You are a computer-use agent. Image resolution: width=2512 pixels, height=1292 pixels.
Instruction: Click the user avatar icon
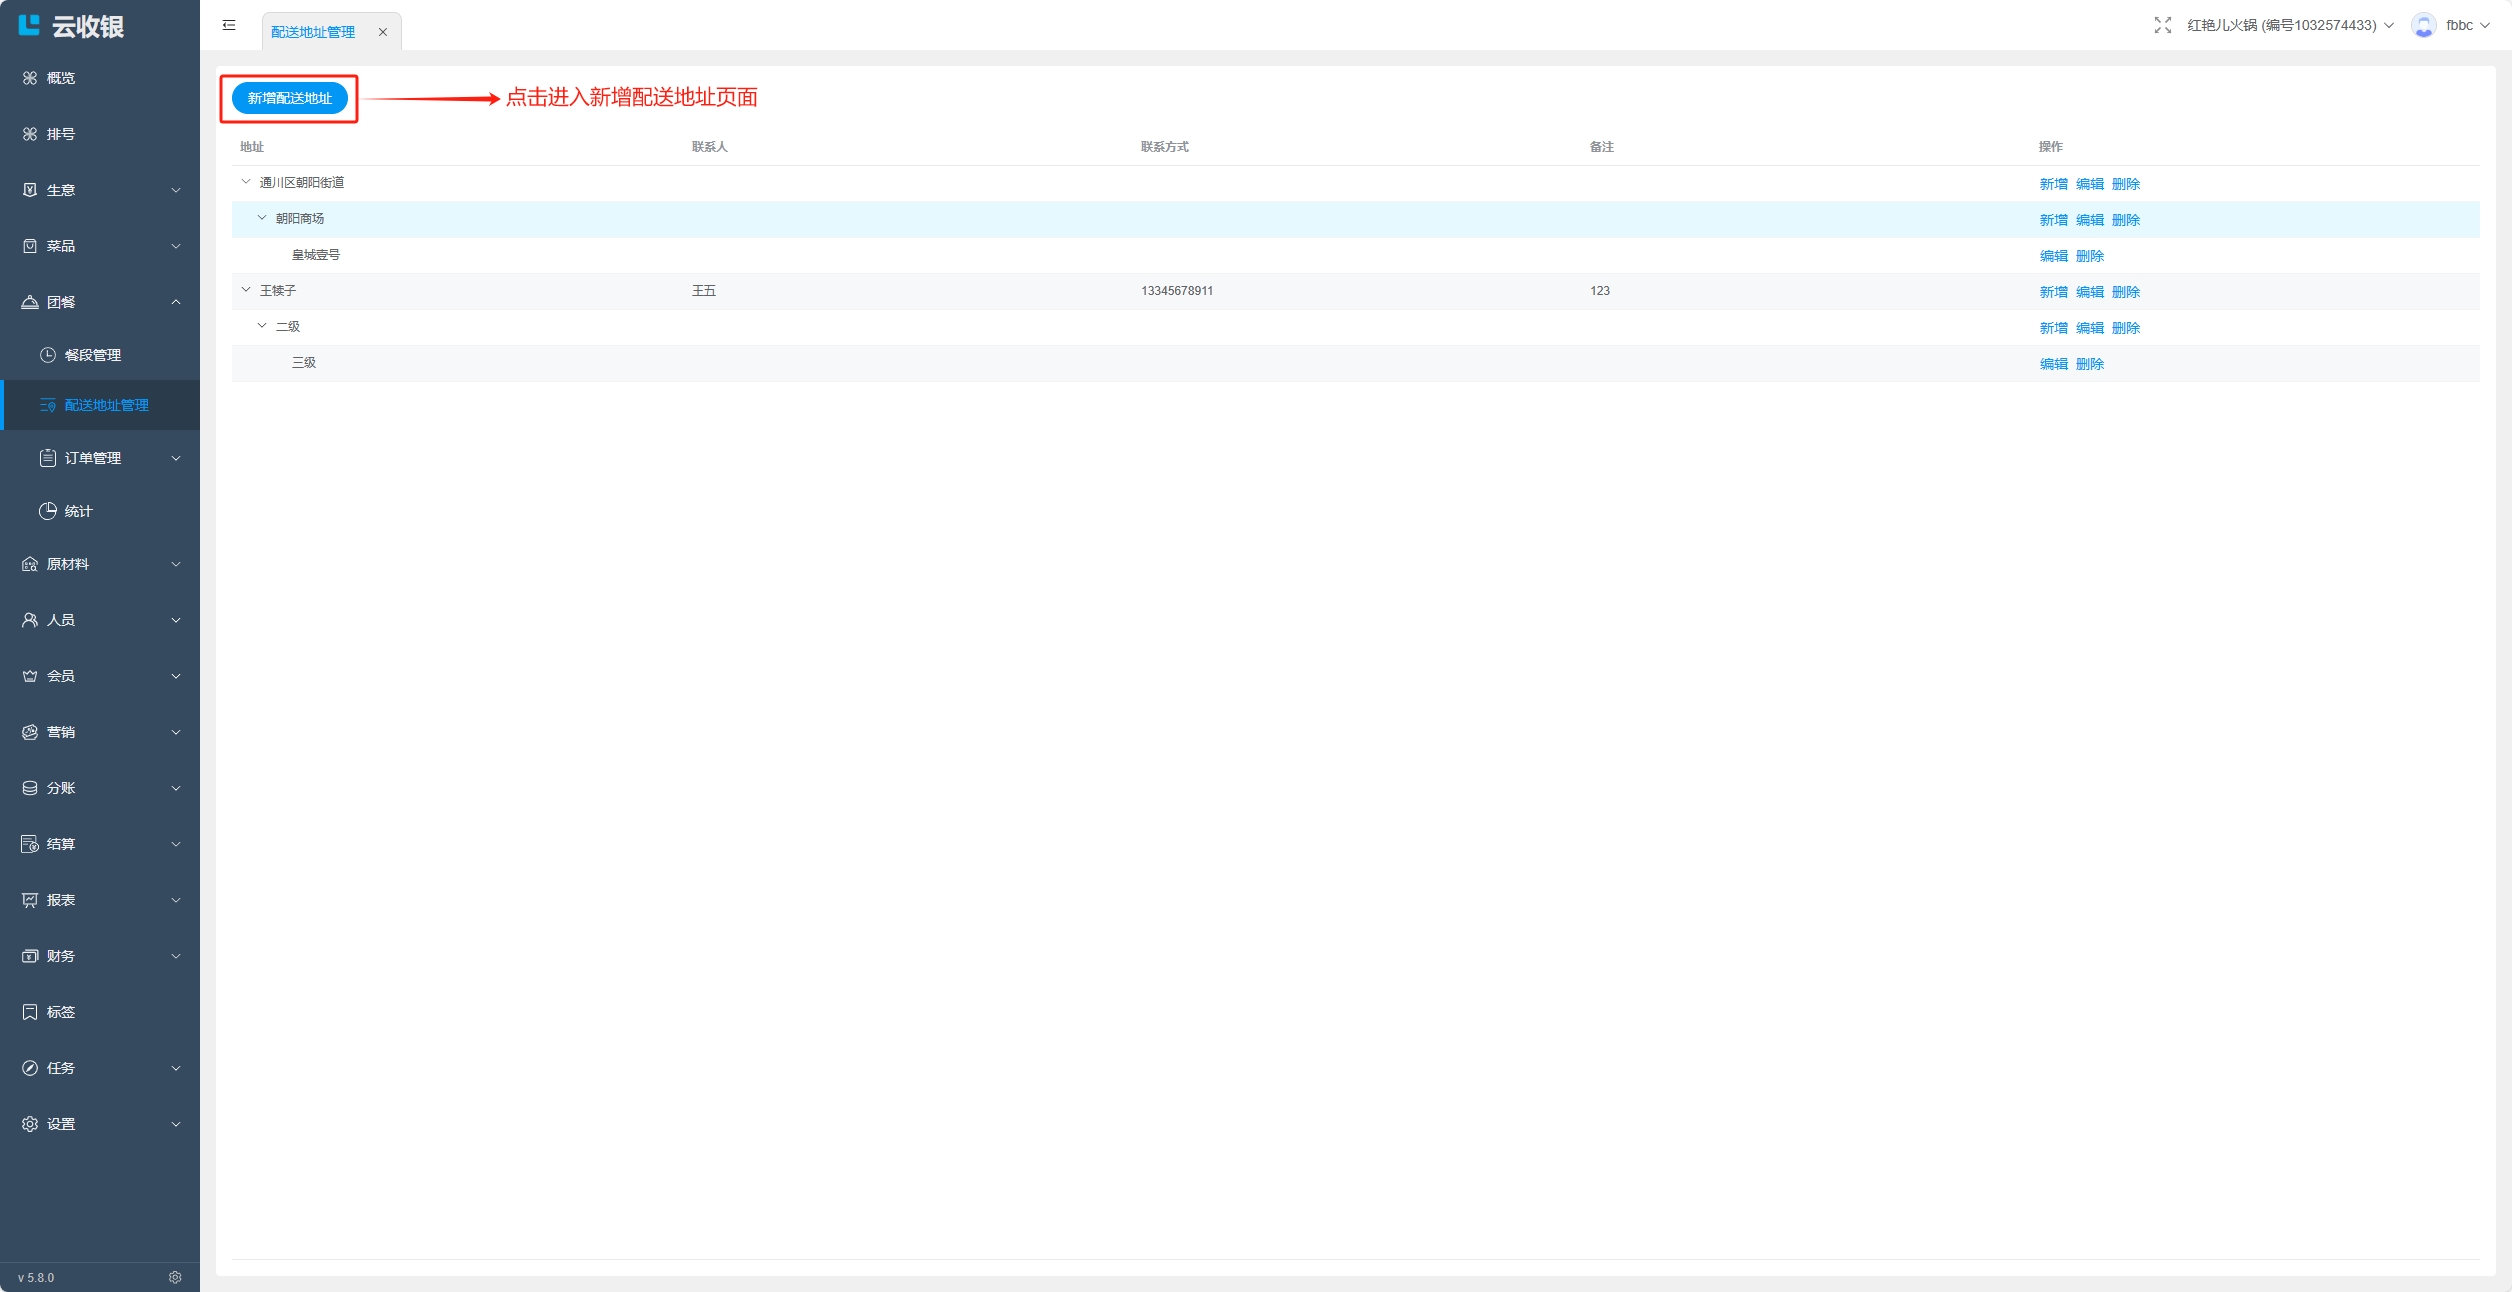point(2423,25)
